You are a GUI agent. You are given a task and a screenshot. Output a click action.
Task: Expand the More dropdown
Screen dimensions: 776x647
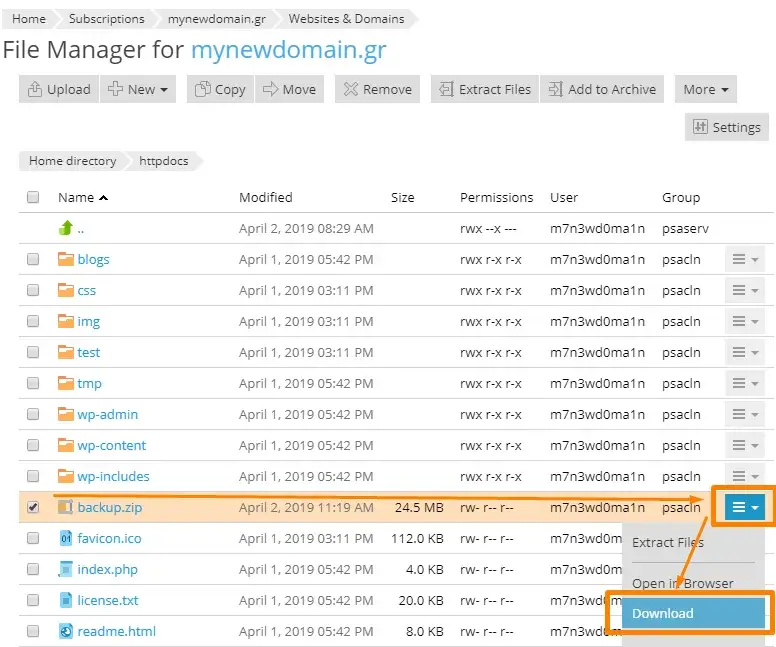(706, 89)
